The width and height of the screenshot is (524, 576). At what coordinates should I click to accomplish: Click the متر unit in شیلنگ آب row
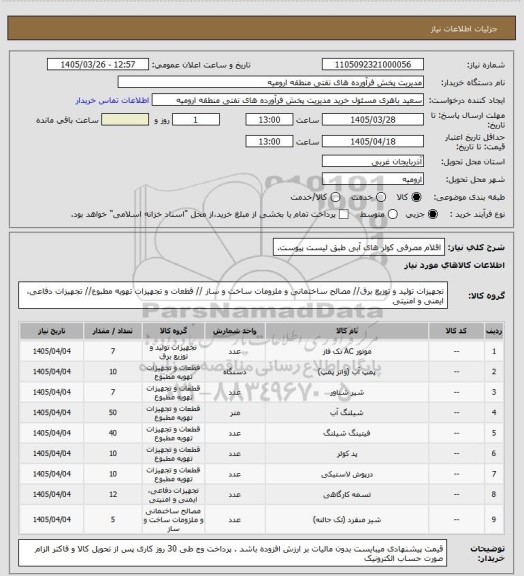235,413
